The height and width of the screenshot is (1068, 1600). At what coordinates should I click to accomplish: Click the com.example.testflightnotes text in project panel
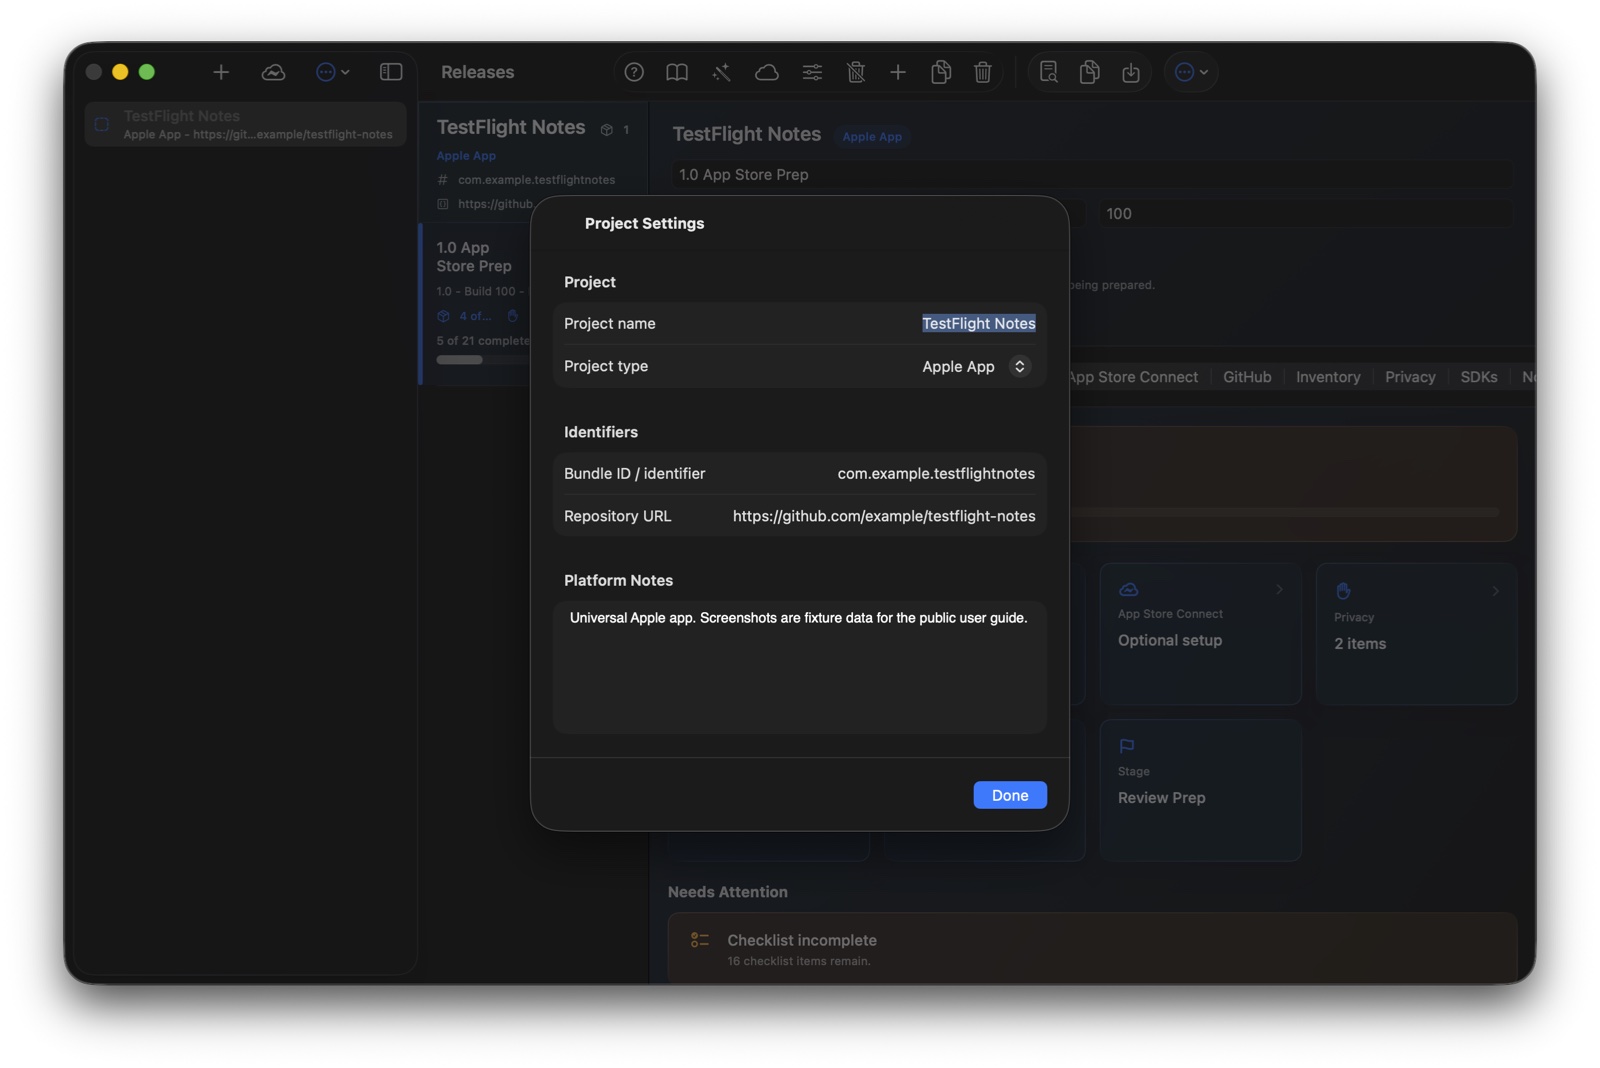(536, 180)
